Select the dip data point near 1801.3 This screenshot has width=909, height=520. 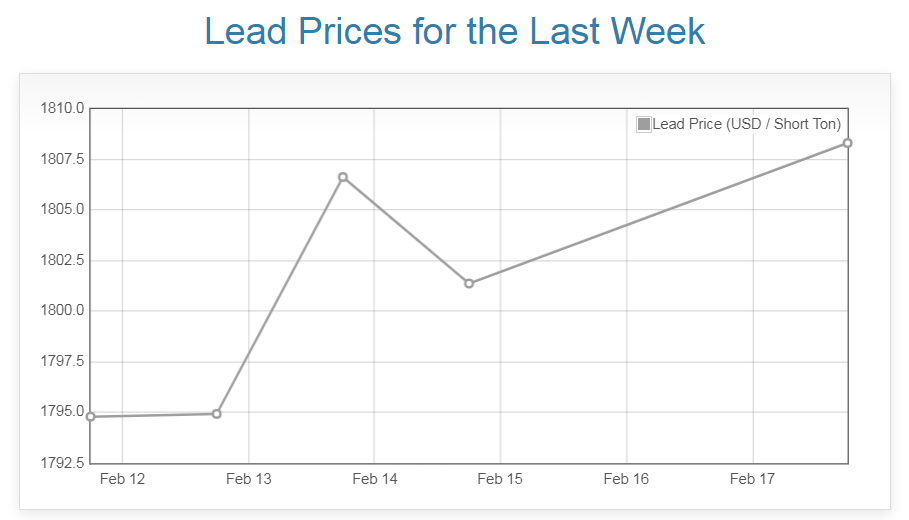(x=469, y=283)
